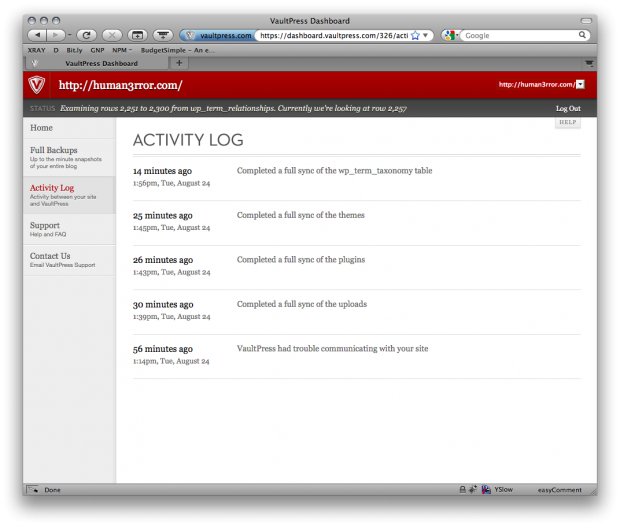The width and height of the screenshot is (620, 527).
Task: Expand the NPM bookmarks folder
Action: pos(122,50)
